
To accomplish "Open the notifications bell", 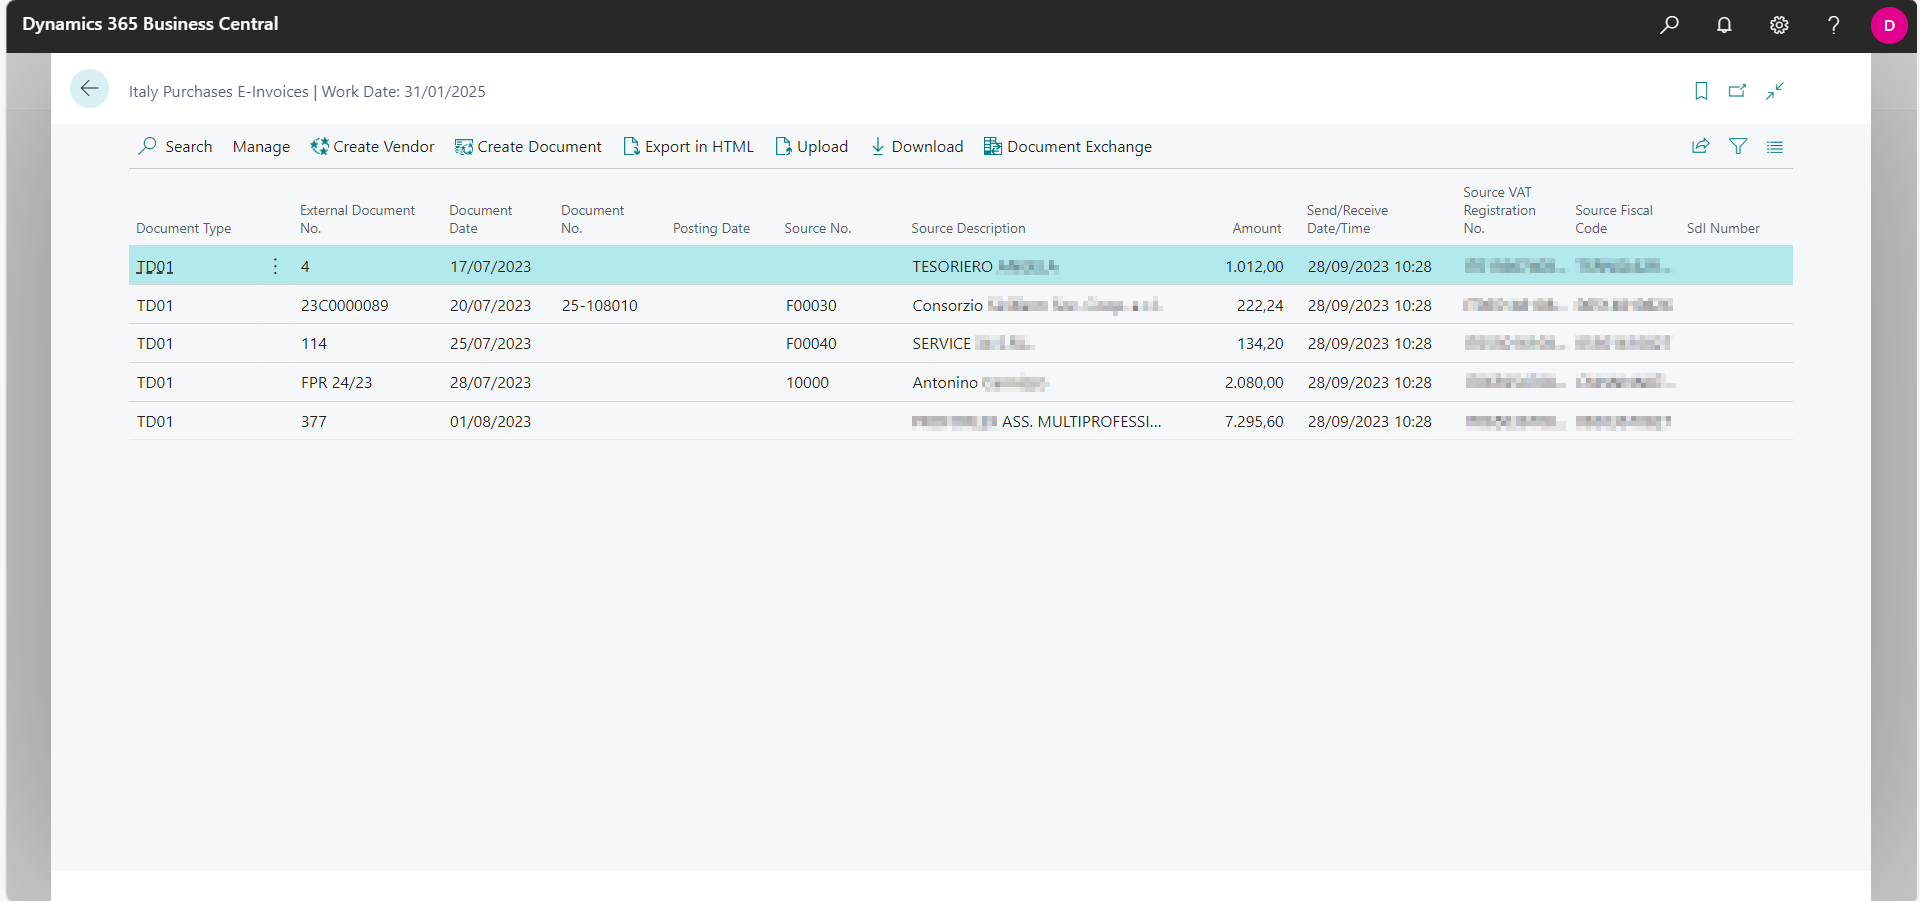I will (x=1724, y=25).
